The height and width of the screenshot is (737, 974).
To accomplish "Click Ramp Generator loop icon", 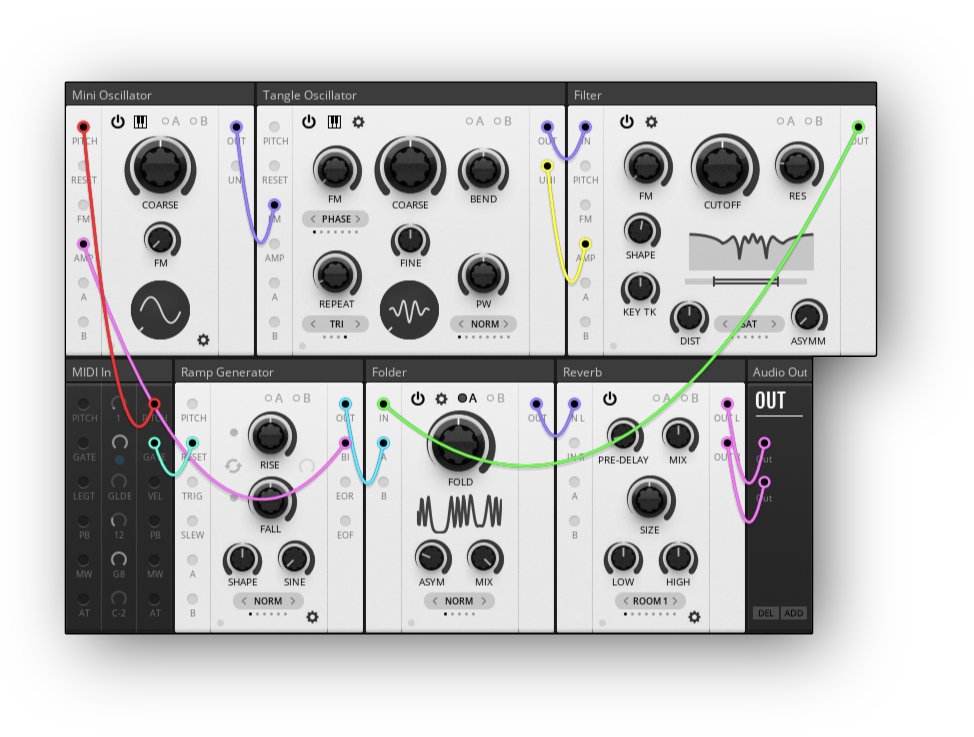I will (x=233, y=465).
